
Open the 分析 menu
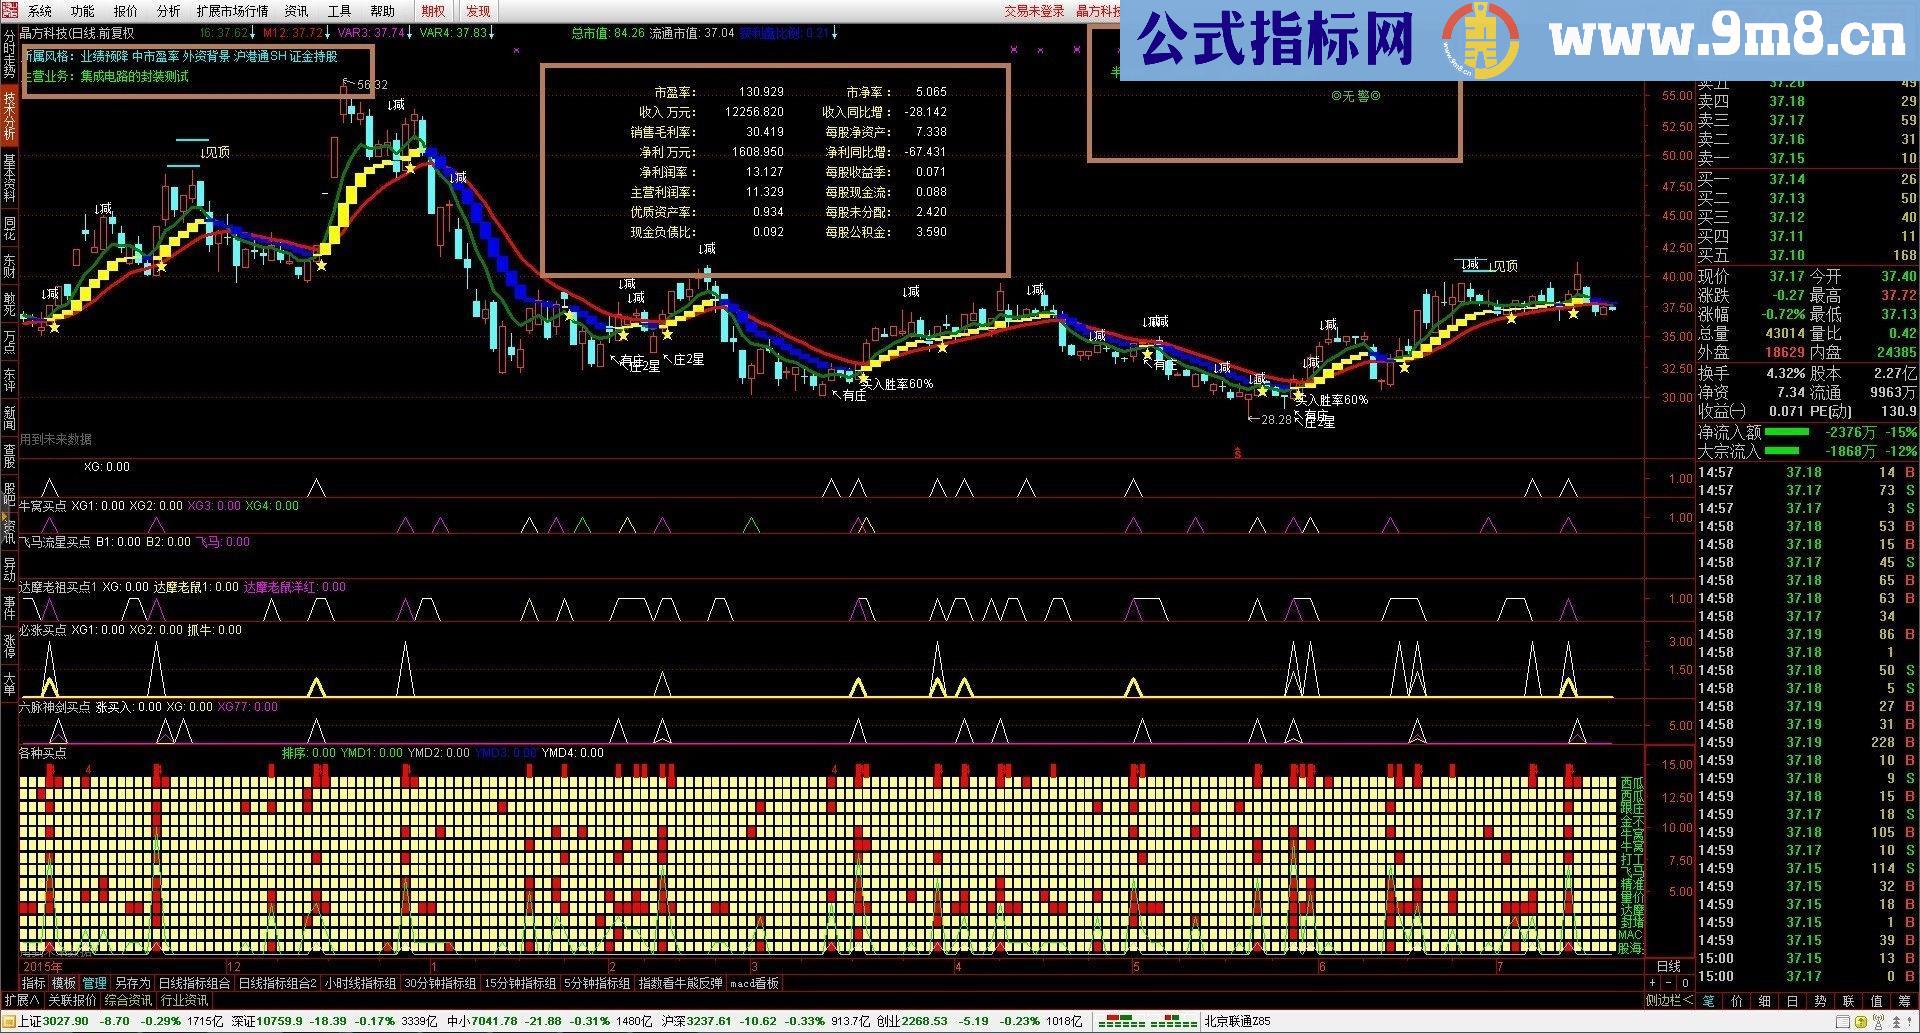[x=167, y=12]
